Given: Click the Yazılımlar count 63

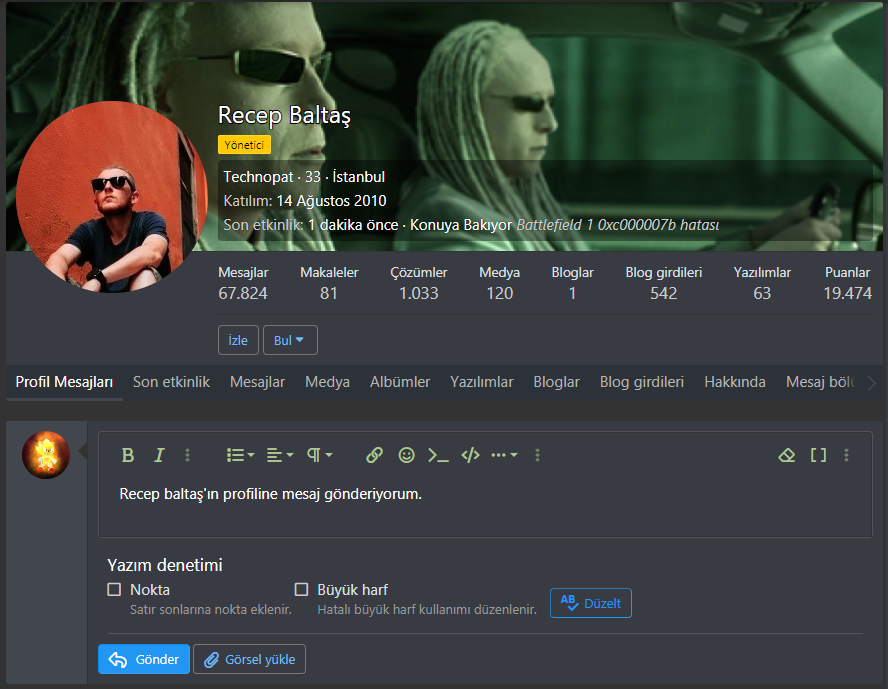Looking at the screenshot, I should click(762, 293).
